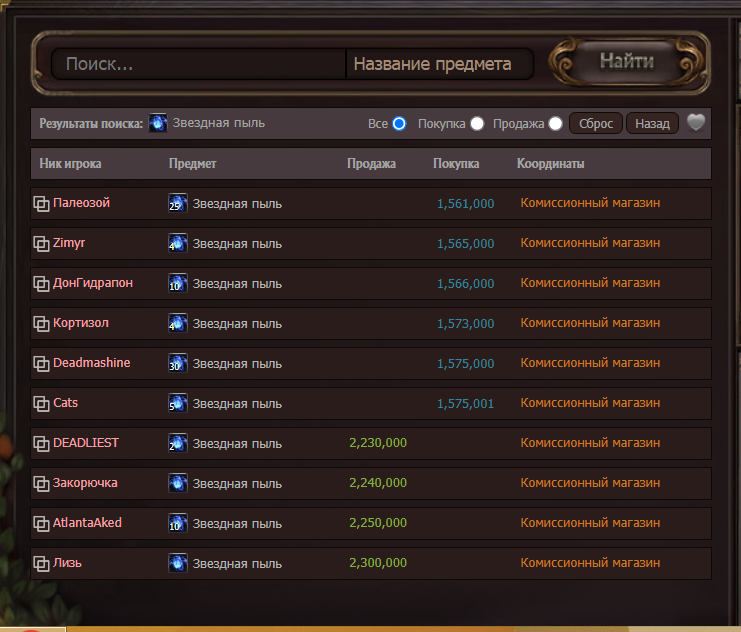Click the copy icon beside Zimyr nickname

coord(42,244)
